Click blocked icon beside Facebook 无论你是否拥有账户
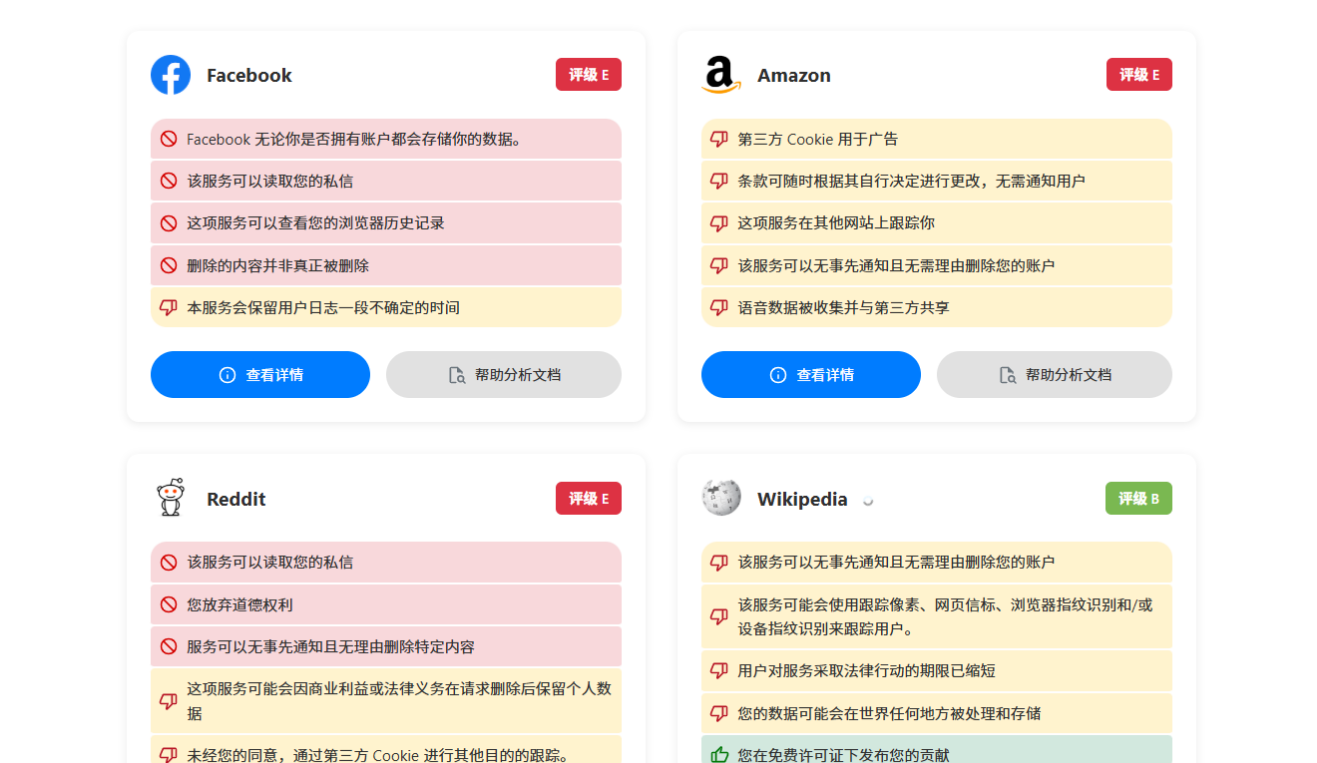 (169, 140)
